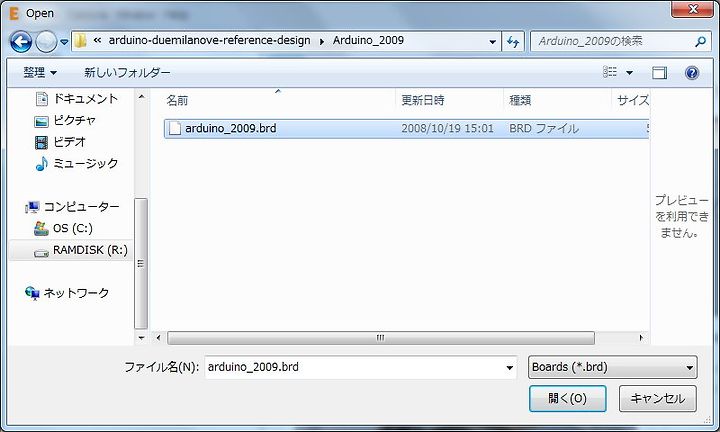Open view options dropdown arrow
The height and width of the screenshot is (432, 720).
pos(630,73)
